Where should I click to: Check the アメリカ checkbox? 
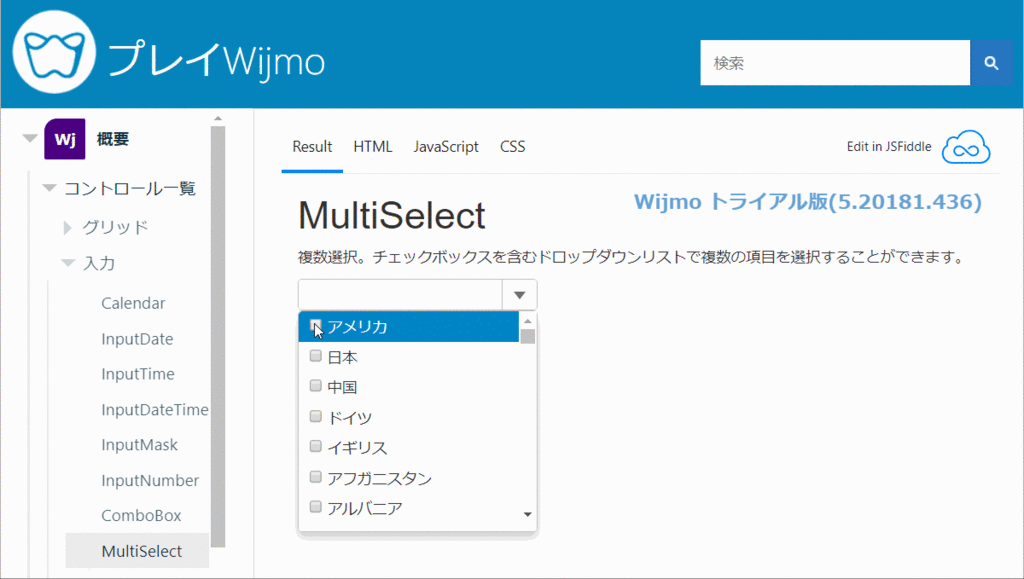click(x=315, y=325)
